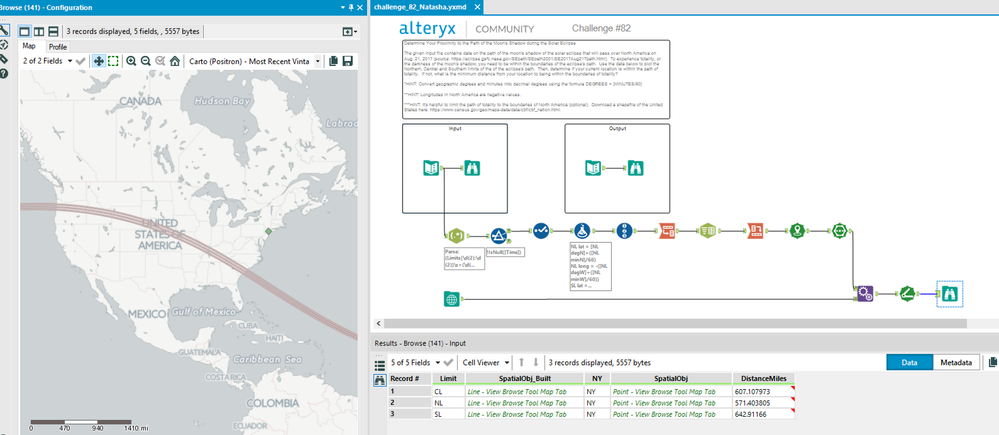Viewport: 999px width, 435px height.
Task: Click the Results binoculars data icon
Action: [x=380, y=380]
